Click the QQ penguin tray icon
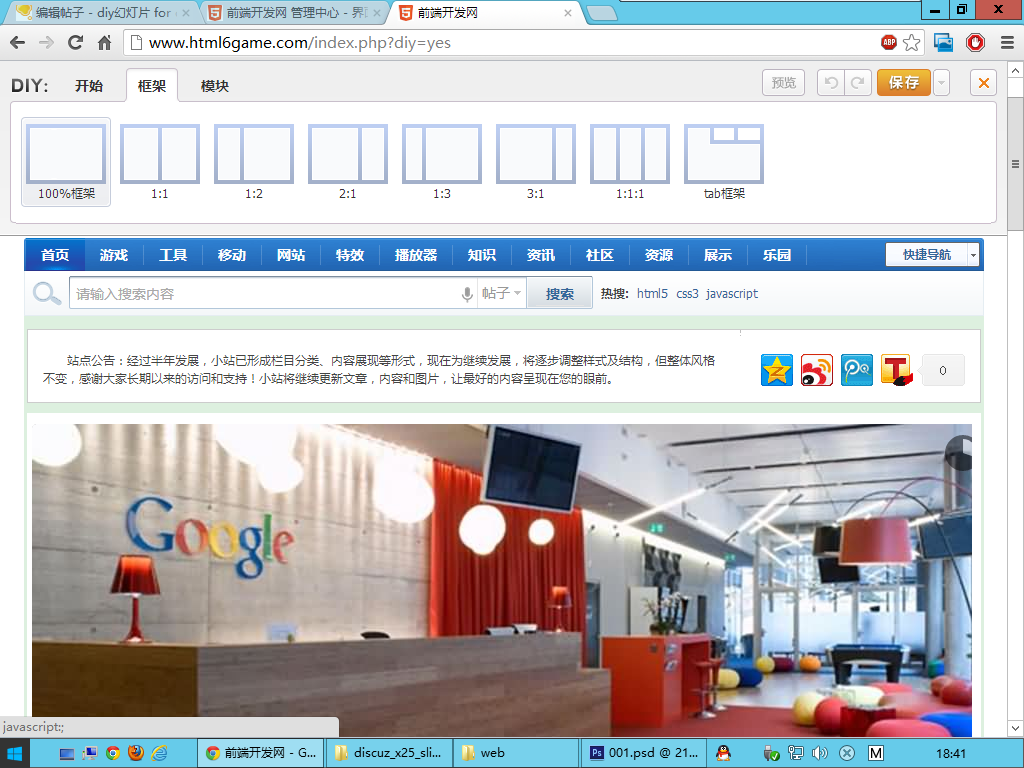 (723, 753)
